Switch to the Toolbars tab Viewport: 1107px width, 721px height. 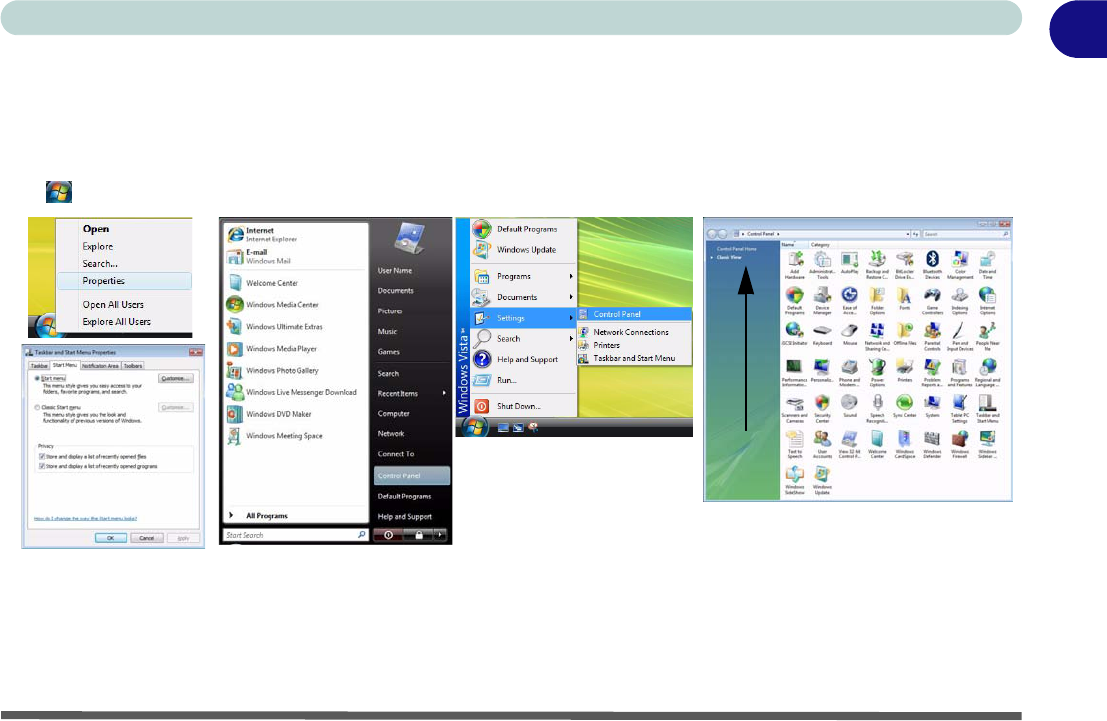tap(133, 366)
